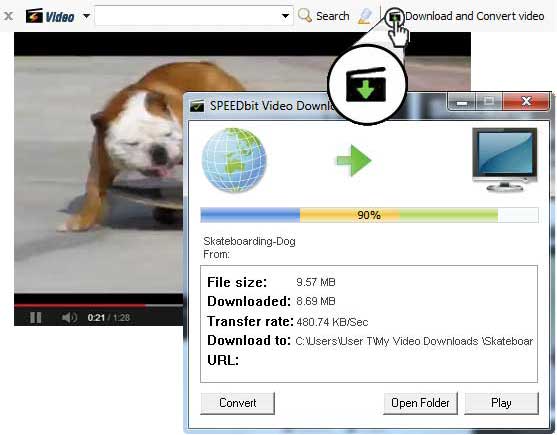Close the SPEEDbit Video Downloader window

tap(526, 102)
